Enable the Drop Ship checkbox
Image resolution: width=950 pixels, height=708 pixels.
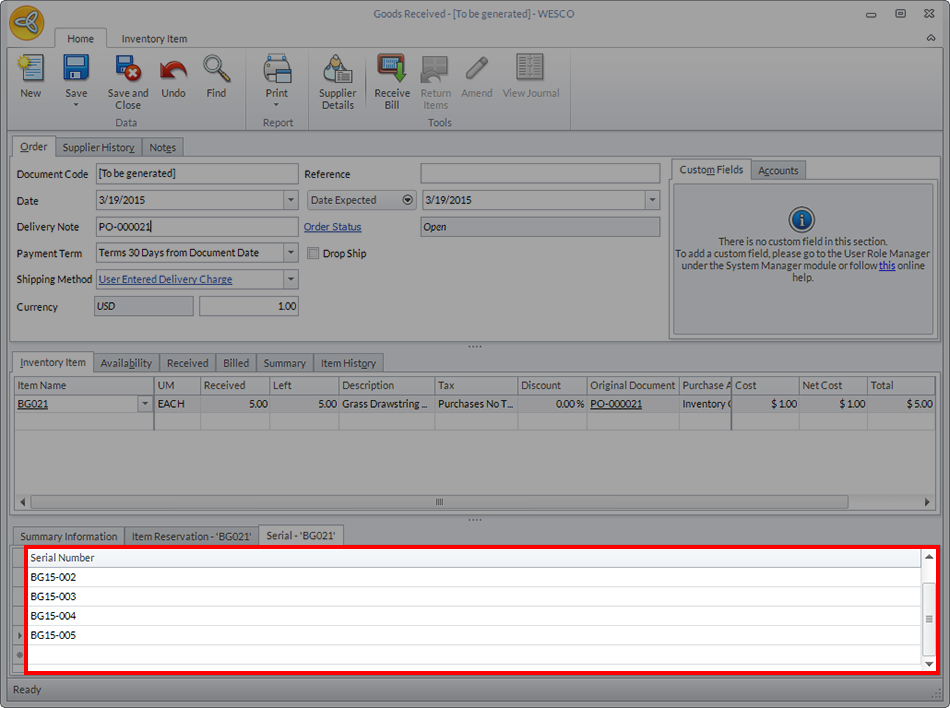click(x=314, y=254)
